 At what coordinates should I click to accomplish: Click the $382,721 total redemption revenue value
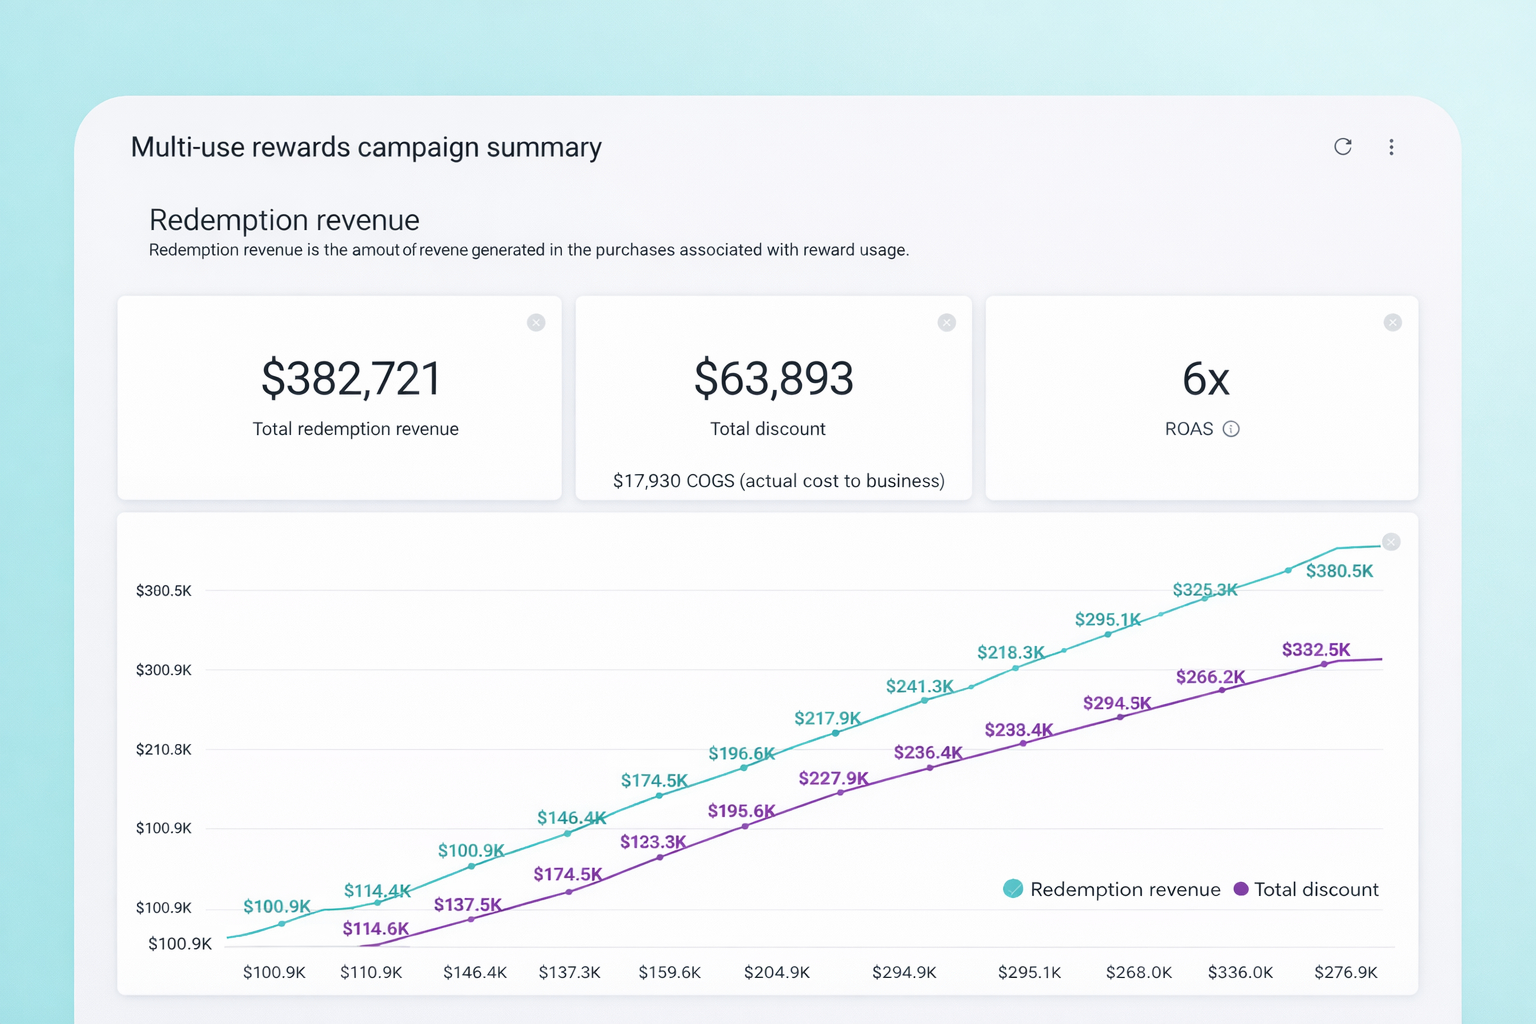(351, 379)
